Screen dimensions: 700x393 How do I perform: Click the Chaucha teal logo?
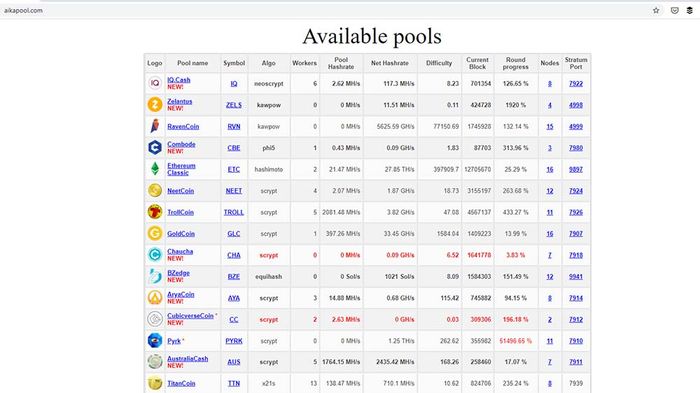[x=155, y=255]
